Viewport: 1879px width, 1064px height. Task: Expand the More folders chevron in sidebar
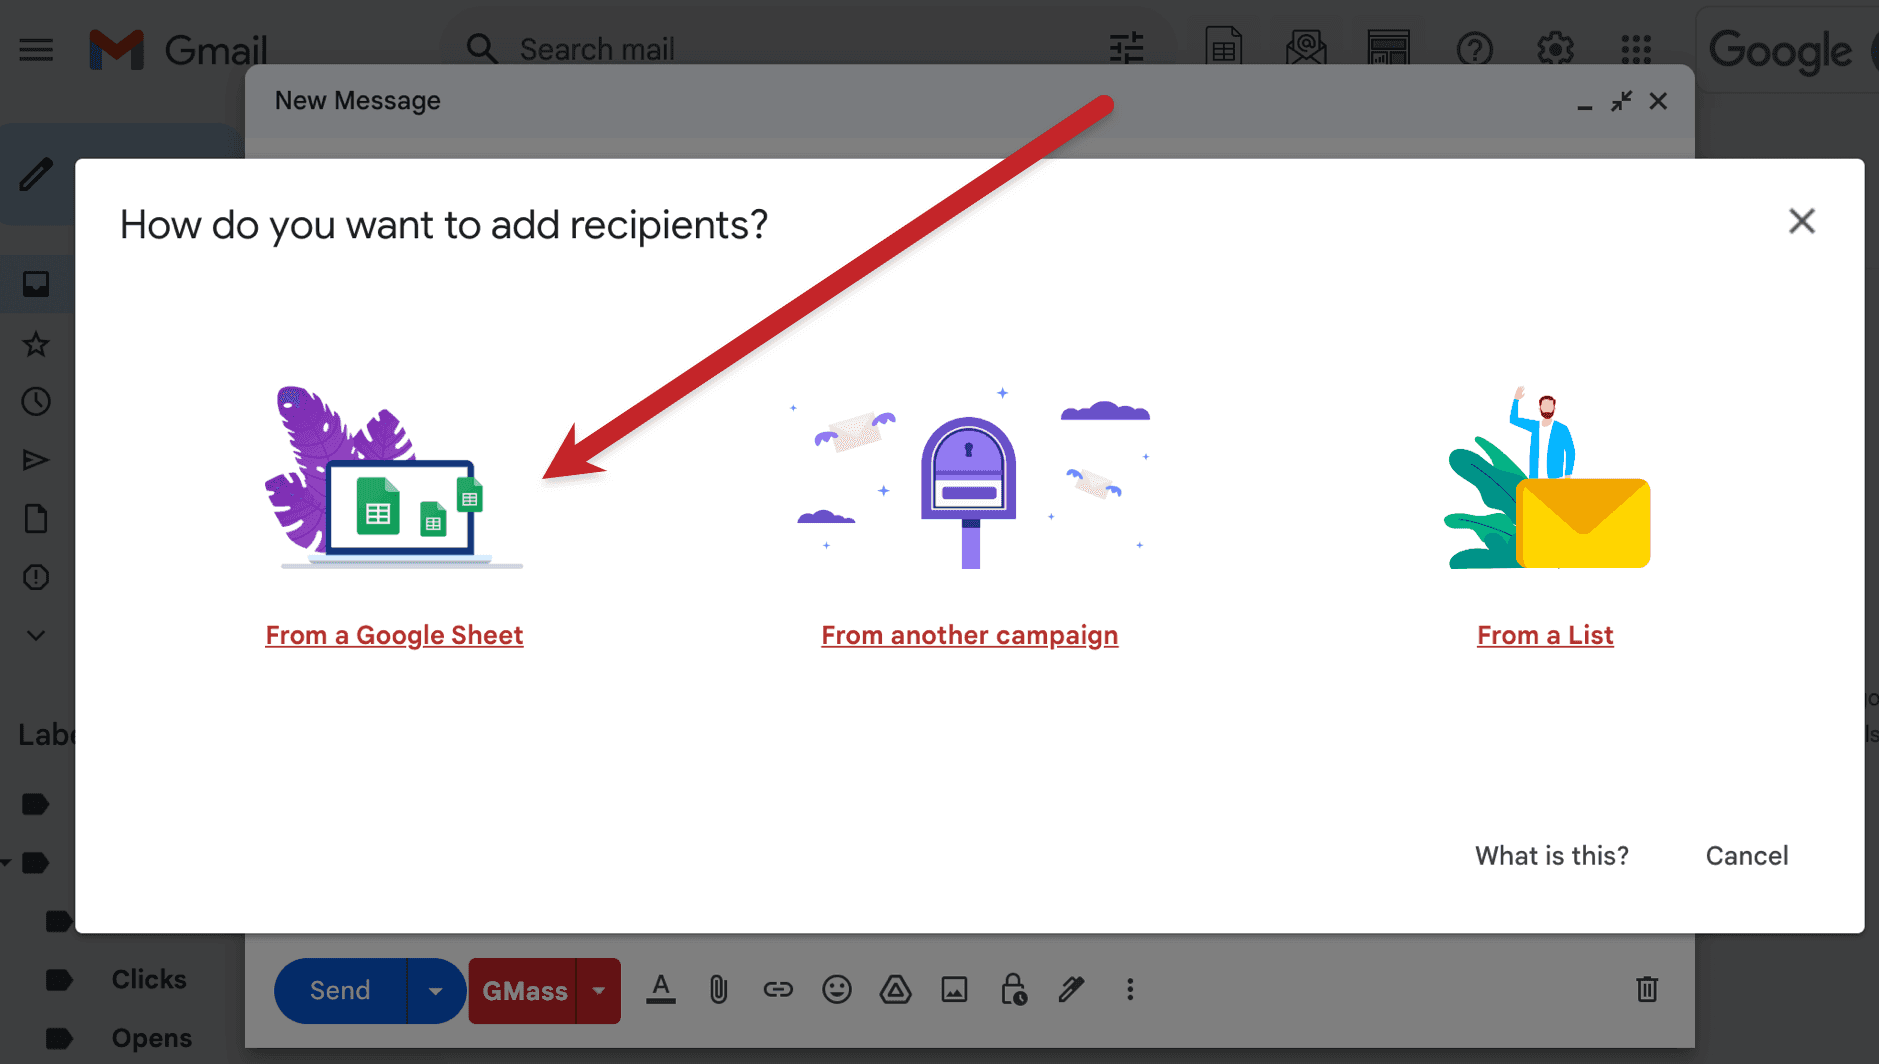click(x=36, y=635)
